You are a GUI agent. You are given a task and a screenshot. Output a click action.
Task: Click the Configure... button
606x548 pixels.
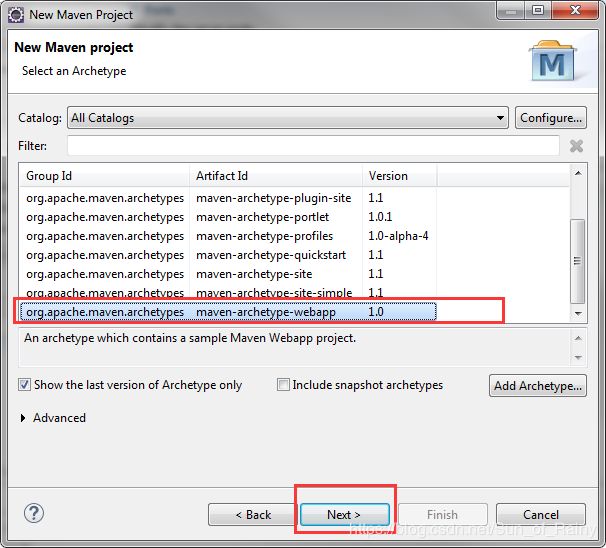pos(551,118)
